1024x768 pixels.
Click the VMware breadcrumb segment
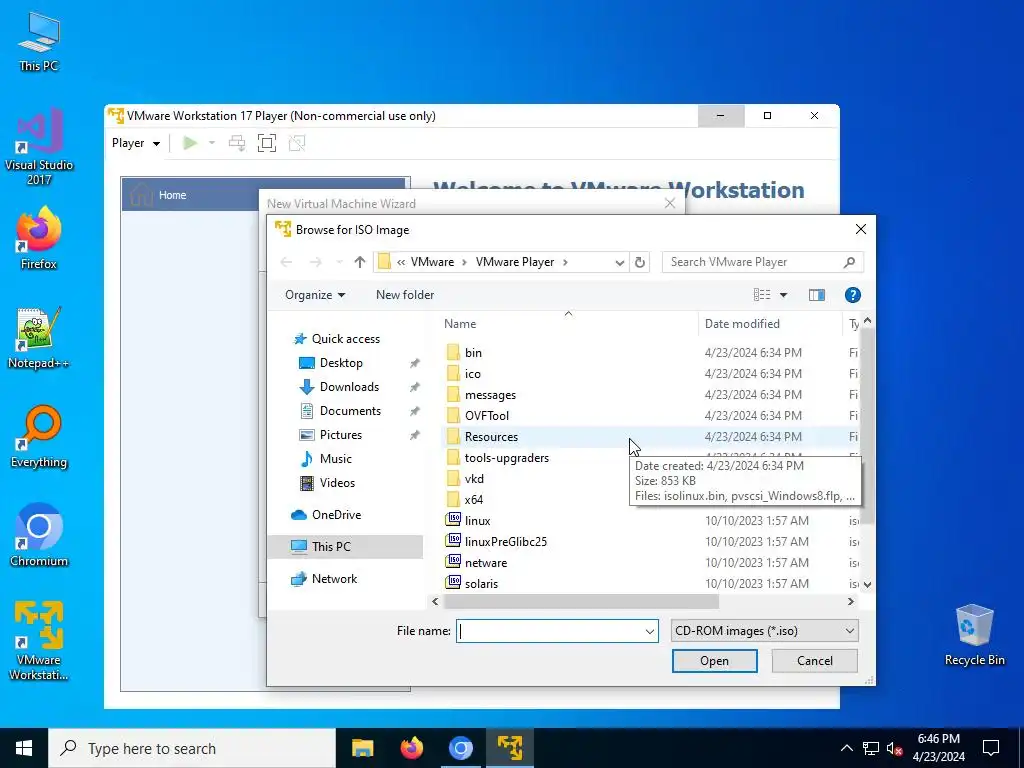point(432,262)
